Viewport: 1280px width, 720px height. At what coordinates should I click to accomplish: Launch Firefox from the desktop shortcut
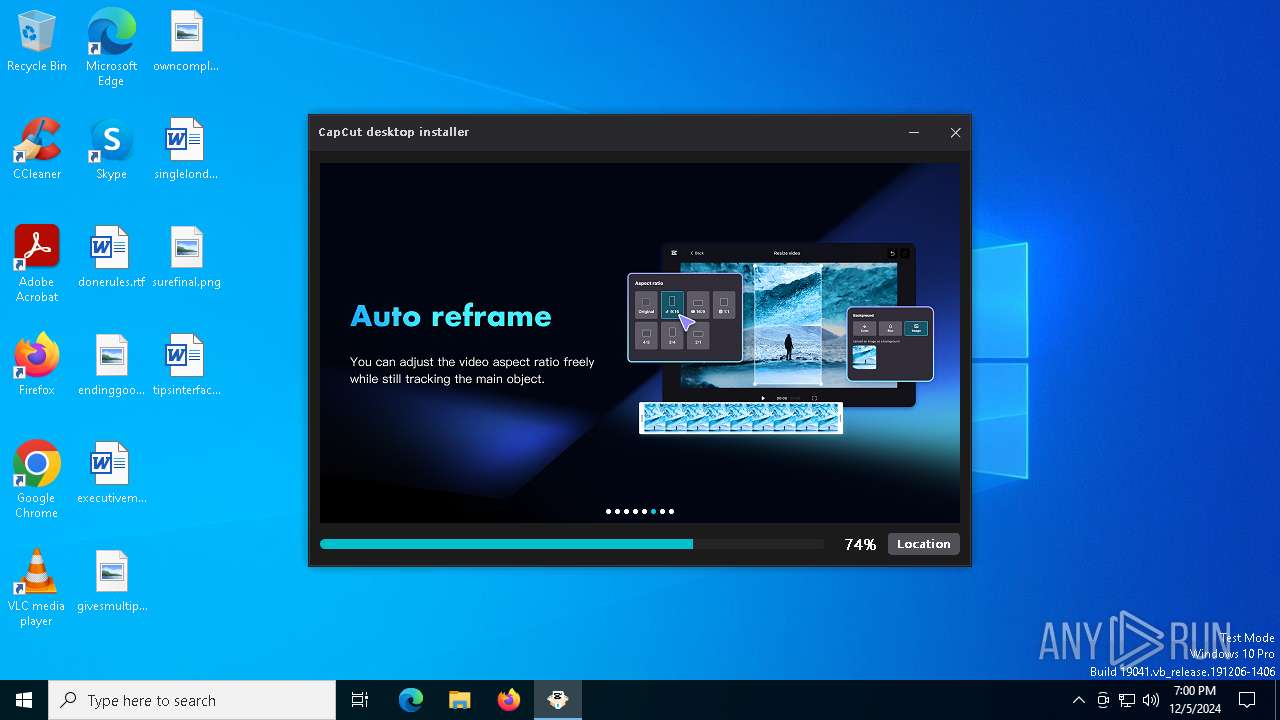tap(37, 366)
